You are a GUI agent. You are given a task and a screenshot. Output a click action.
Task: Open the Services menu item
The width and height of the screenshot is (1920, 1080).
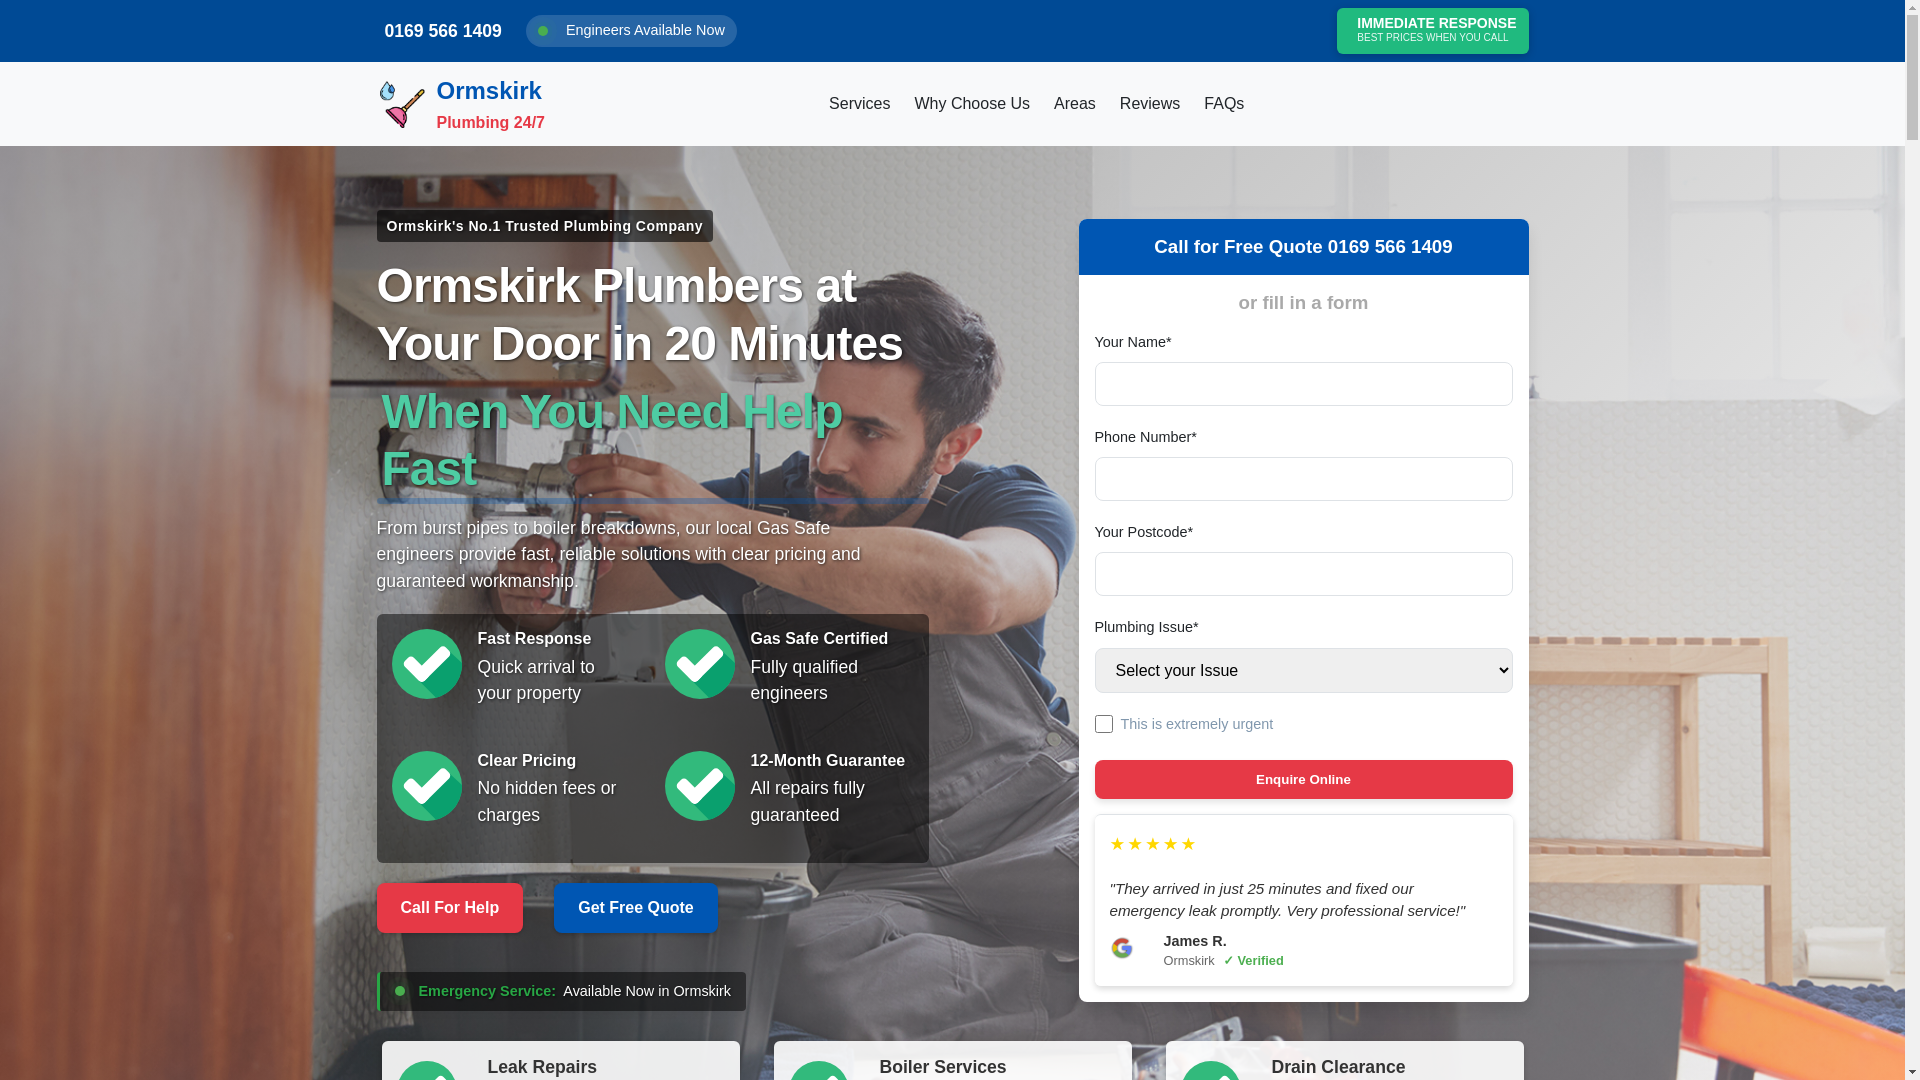(x=859, y=104)
